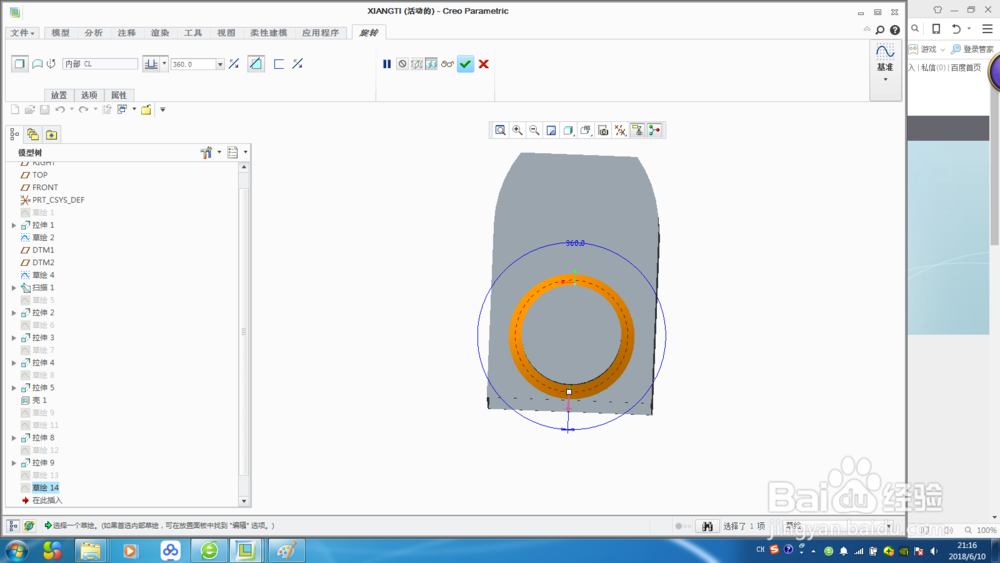Open quick access toolbar customize arrow
Image resolution: width=1000 pixels, height=563 pixels.
pos(163,110)
